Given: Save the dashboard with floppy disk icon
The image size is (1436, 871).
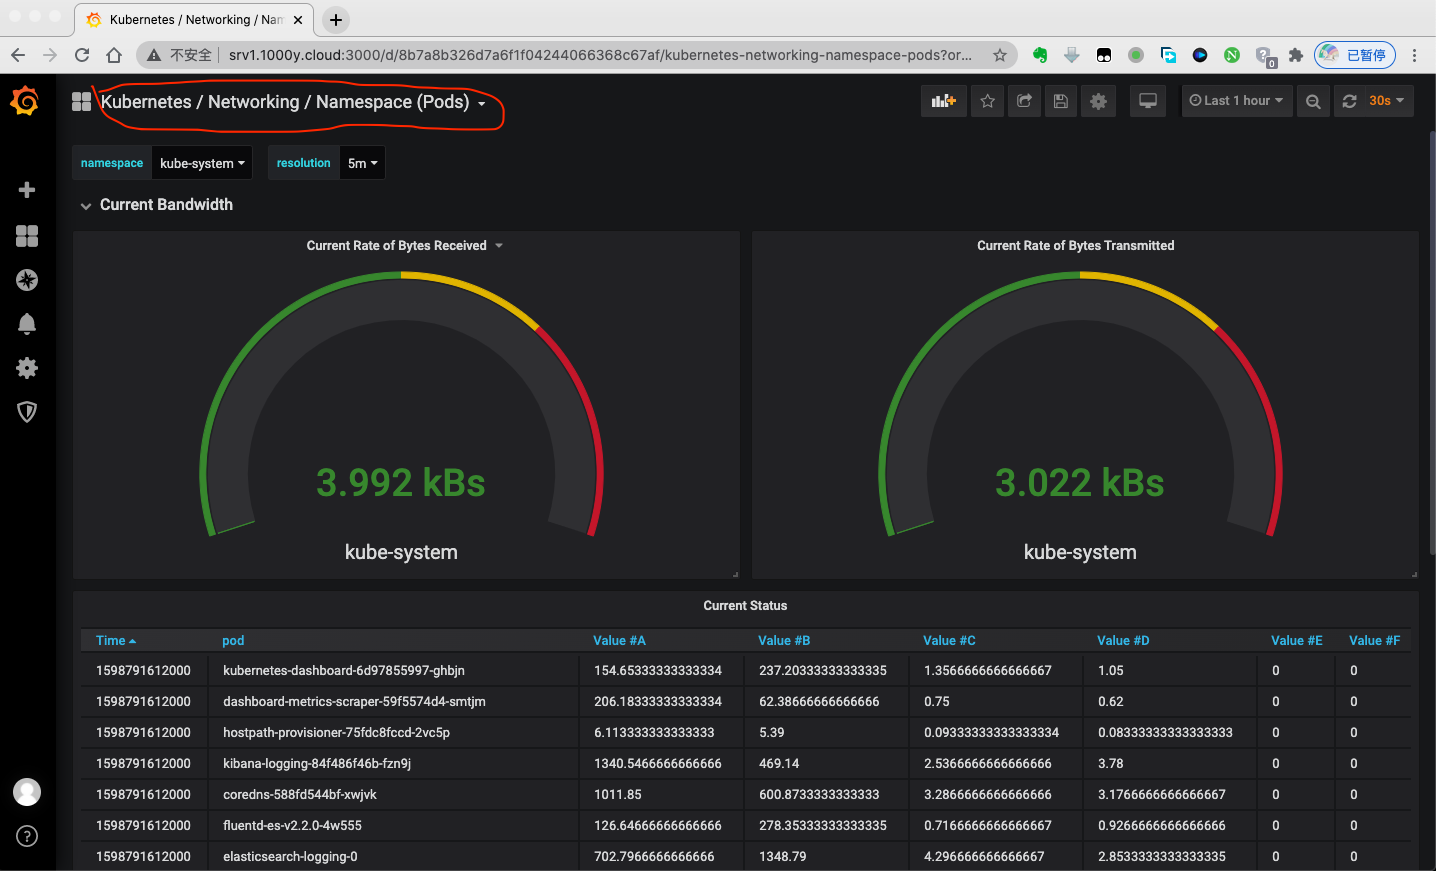Looking at the screenshot, I should pos(1061,101).
